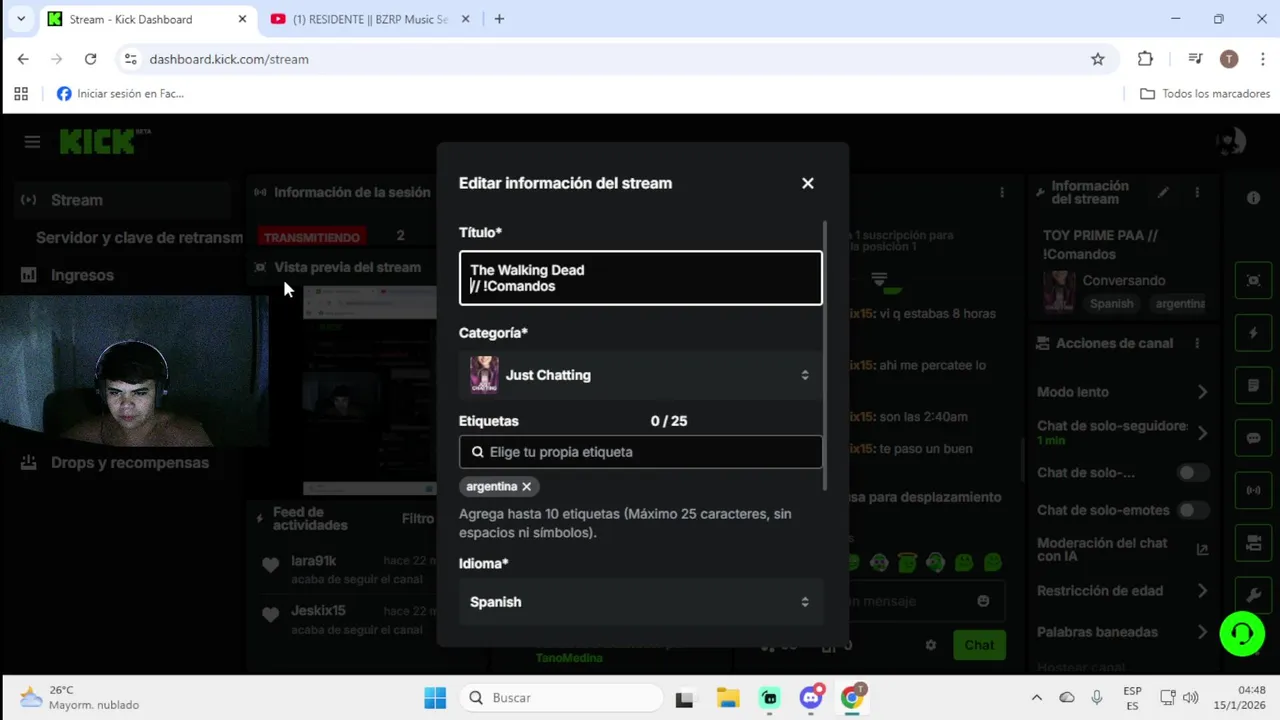Click pencil edit icon in Información del stream
The height and width of the screenshot is (720, 1280).
click(x=1163, y=192)
